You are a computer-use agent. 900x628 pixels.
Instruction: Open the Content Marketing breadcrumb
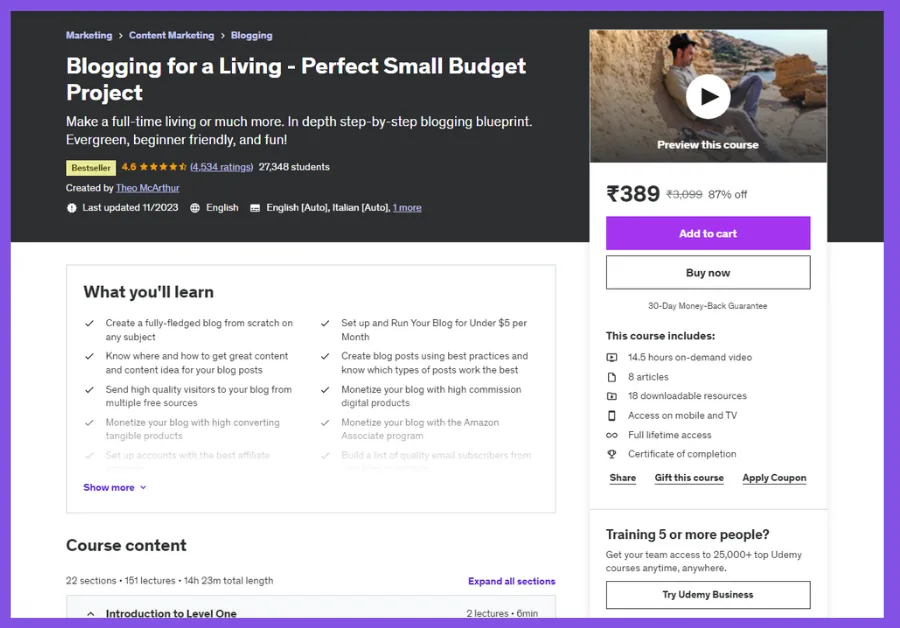tap(171, 35)
